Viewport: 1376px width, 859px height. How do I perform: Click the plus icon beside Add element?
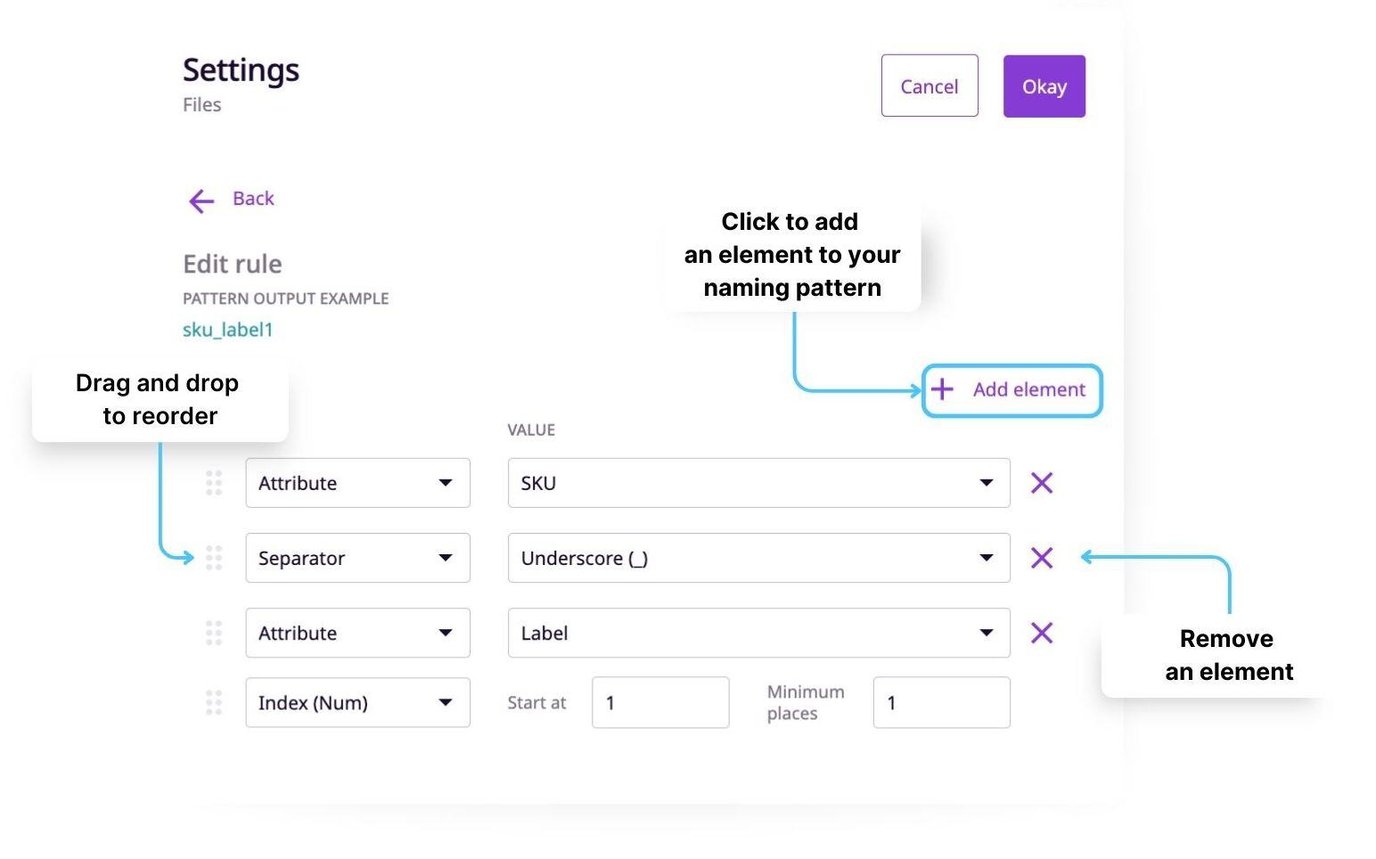coord(941,390)
